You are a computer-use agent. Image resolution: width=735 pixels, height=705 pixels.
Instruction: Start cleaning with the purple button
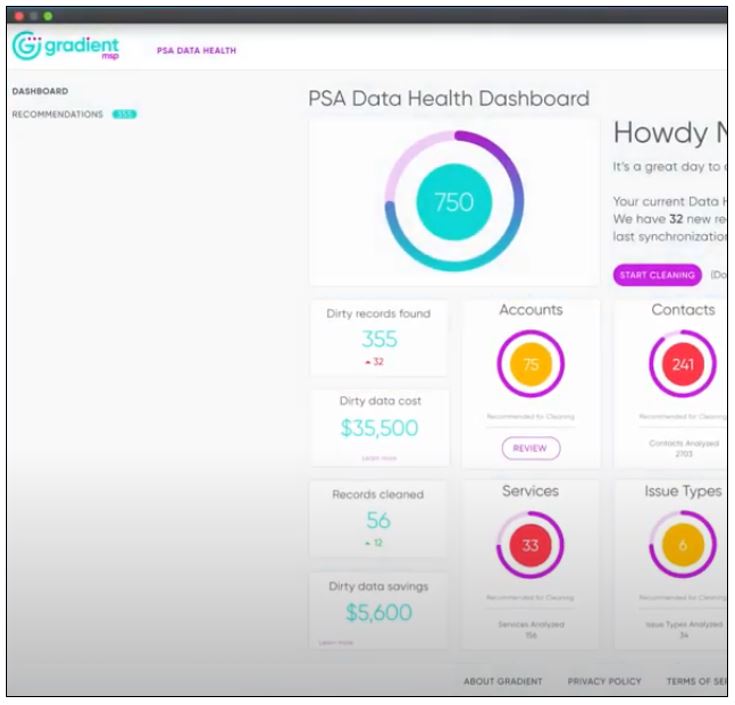point(657,275)
